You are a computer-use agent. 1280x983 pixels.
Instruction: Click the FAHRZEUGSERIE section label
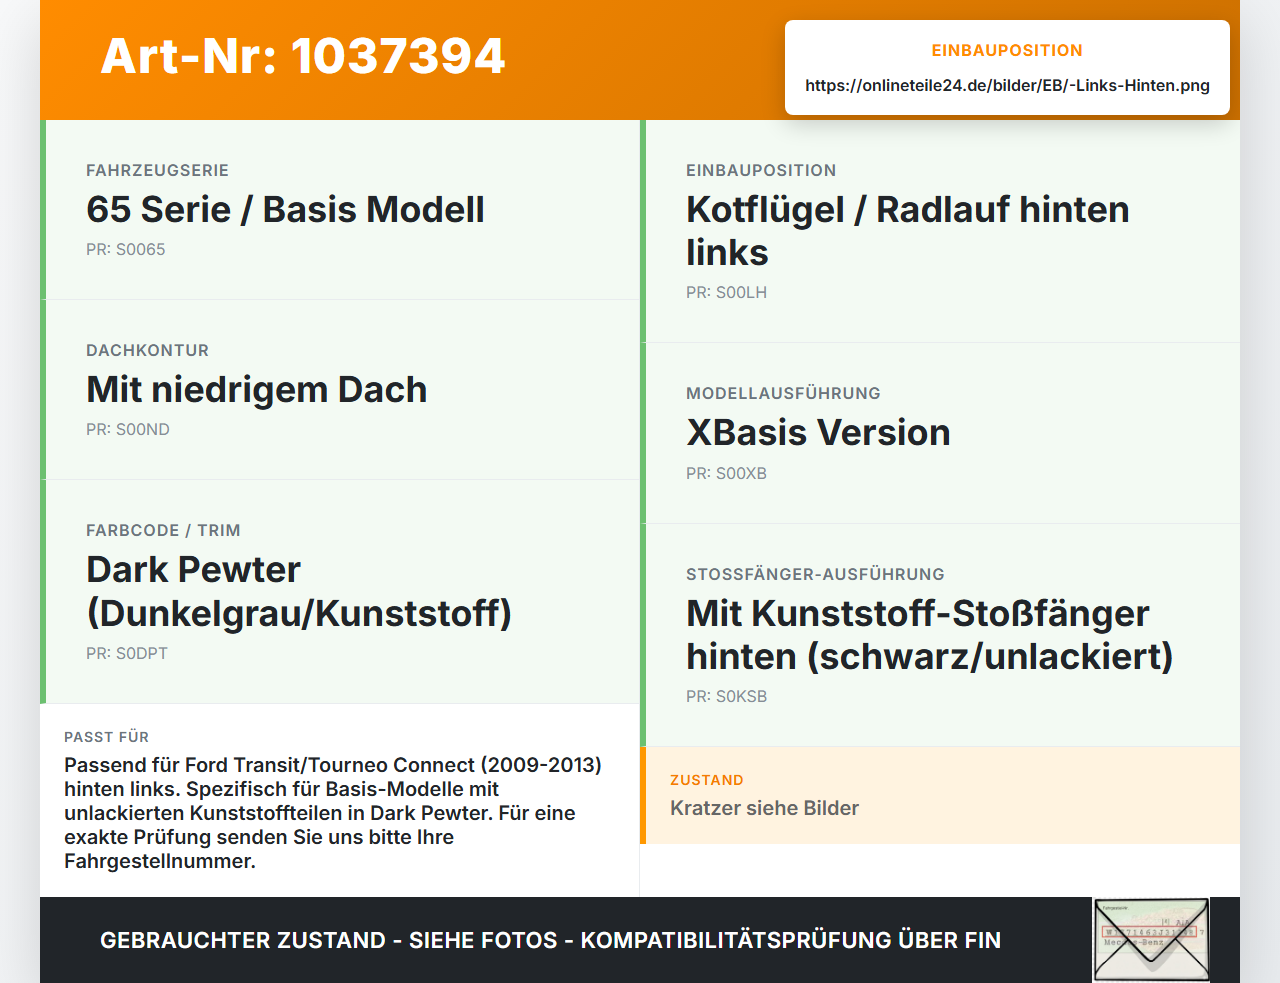pos(157,170)
